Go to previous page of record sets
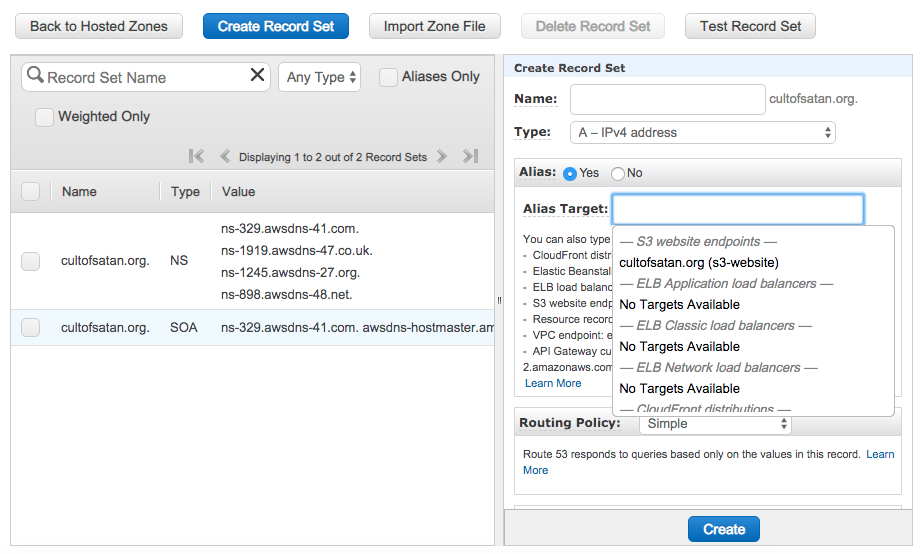The width and height of the screenshot is (922, 554). click(225, 156)
